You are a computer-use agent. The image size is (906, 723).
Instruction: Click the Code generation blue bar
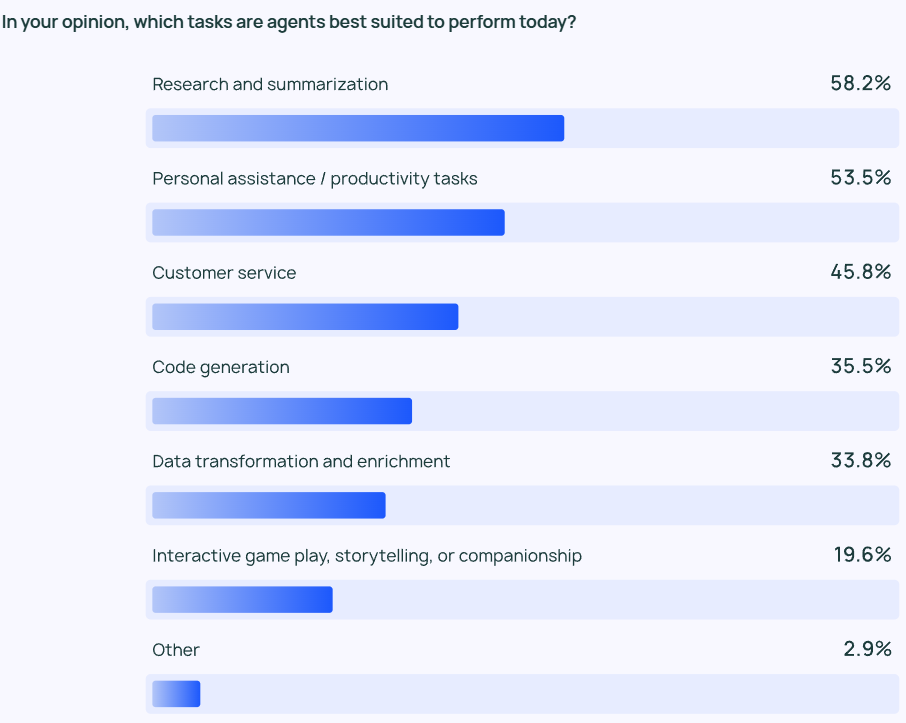[282, 411]
